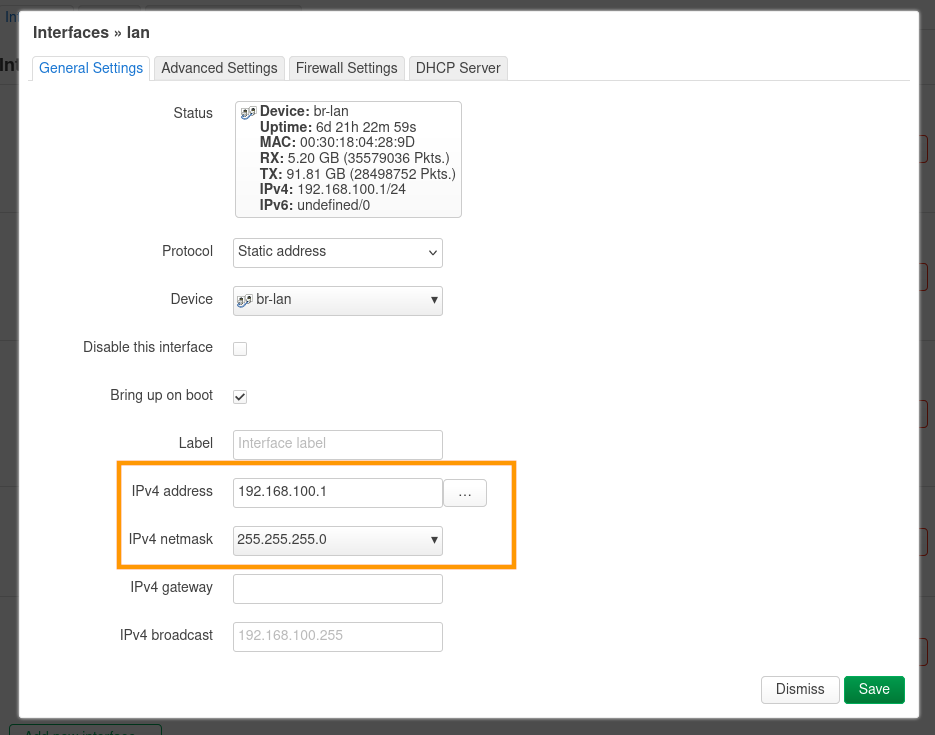The height and width of the screenshot is (735, 935).
Task: Switch to the Advanced Settings tab
Action: pyautogui.click(x=219, y=68)
